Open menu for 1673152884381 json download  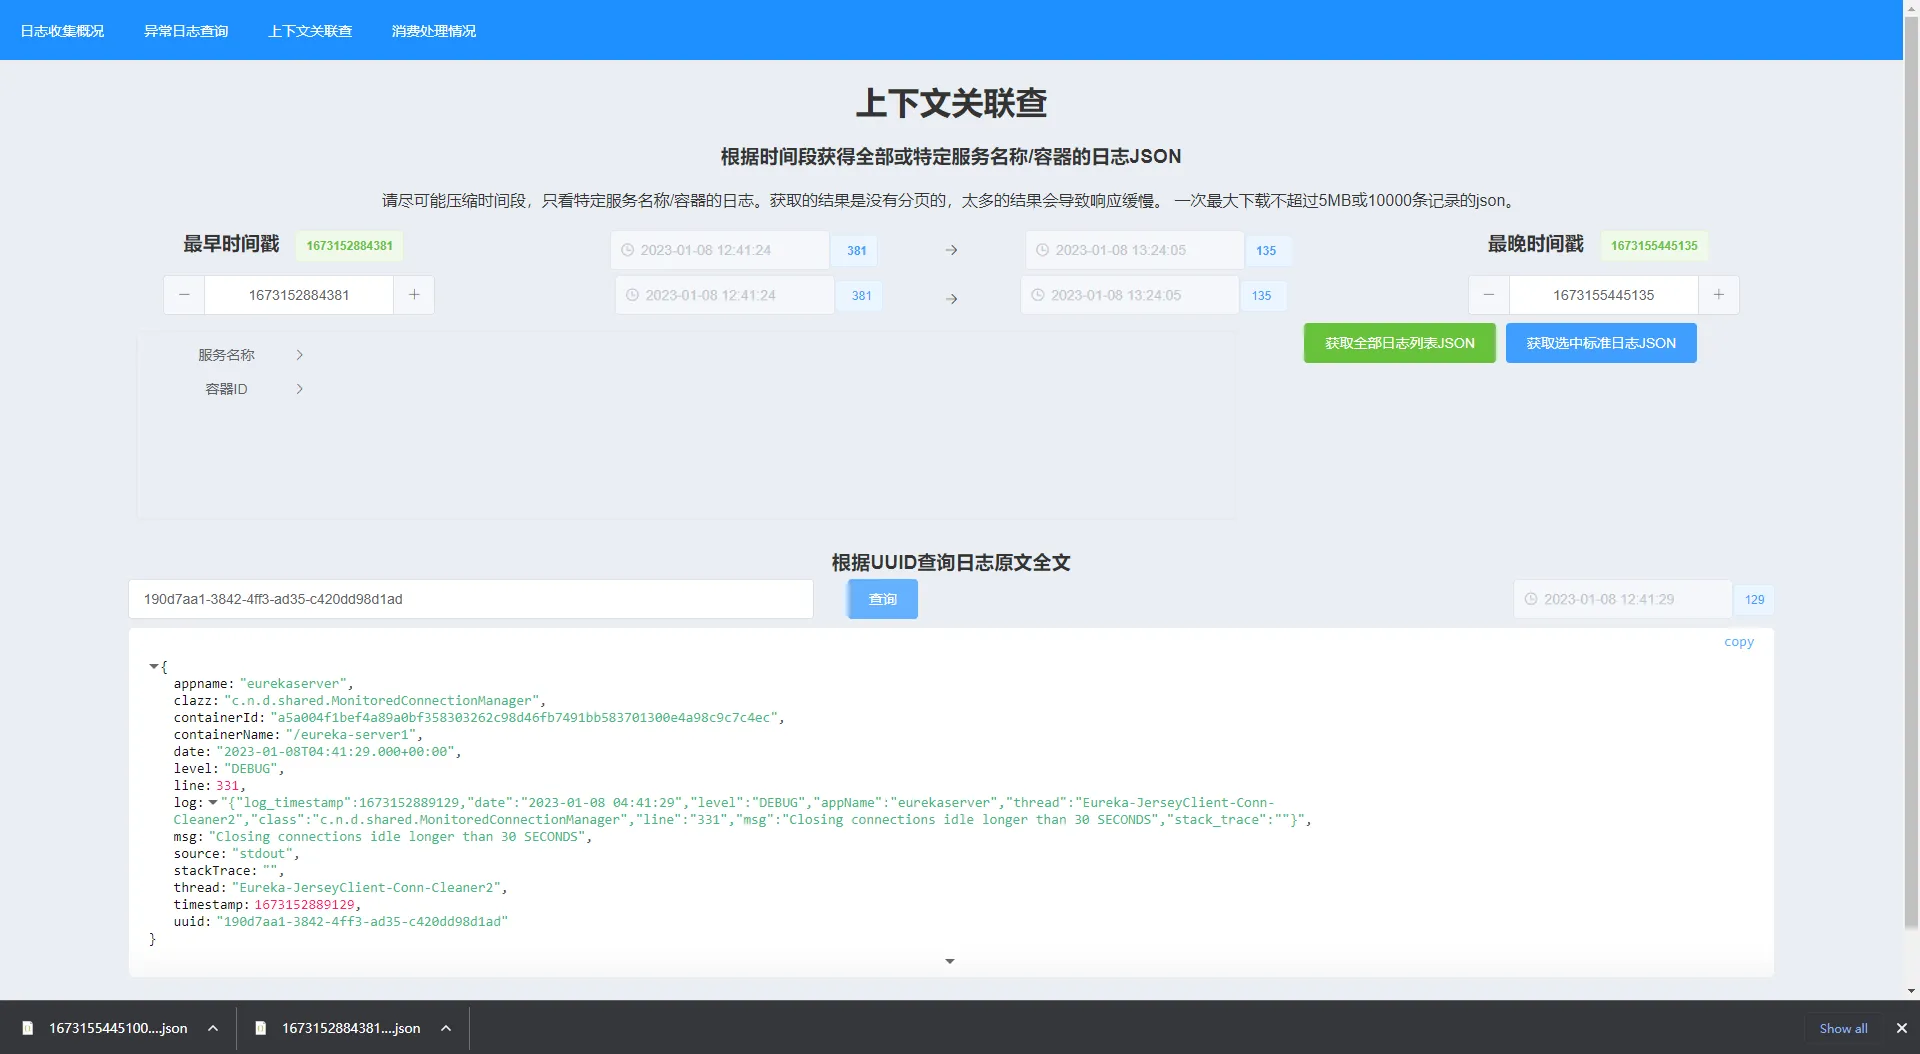coord(446,1028)
